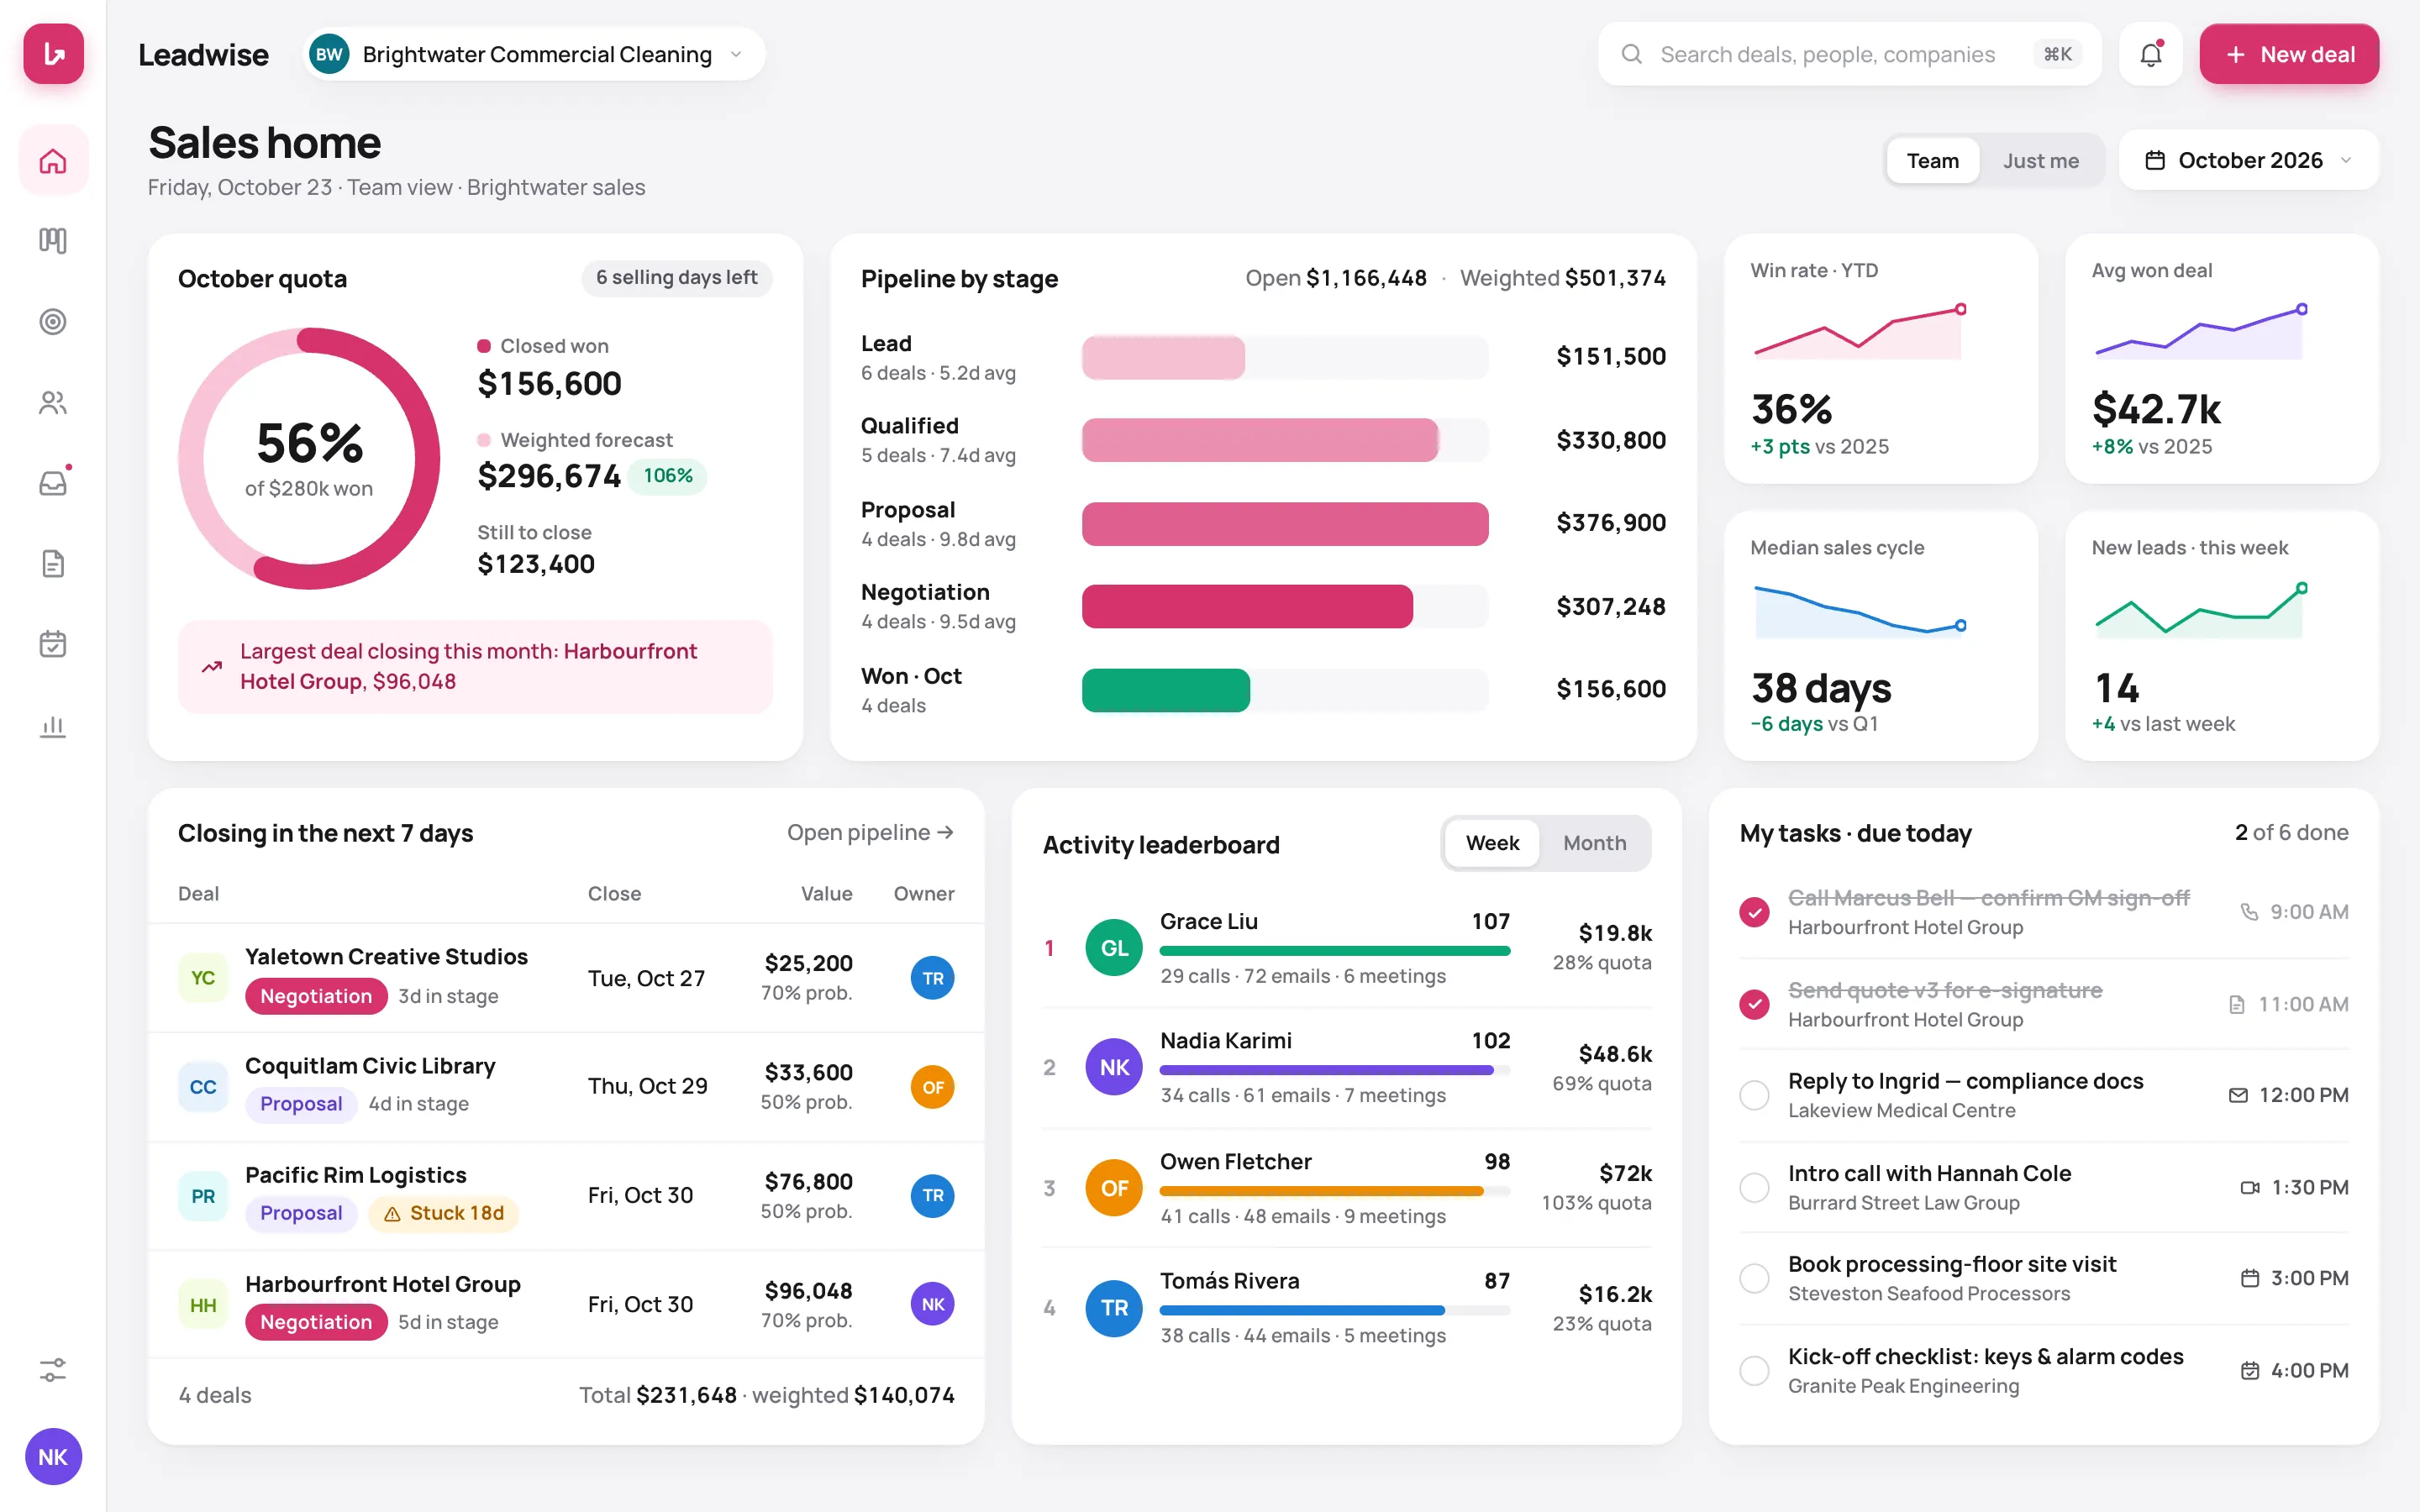
Task: Uncheck the Send quote v3 task
Action: click(x=1754, y=1004)
